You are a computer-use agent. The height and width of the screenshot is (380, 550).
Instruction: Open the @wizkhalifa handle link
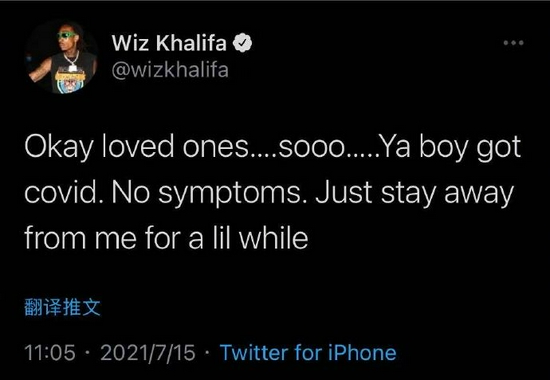click(x=170, y=70)
